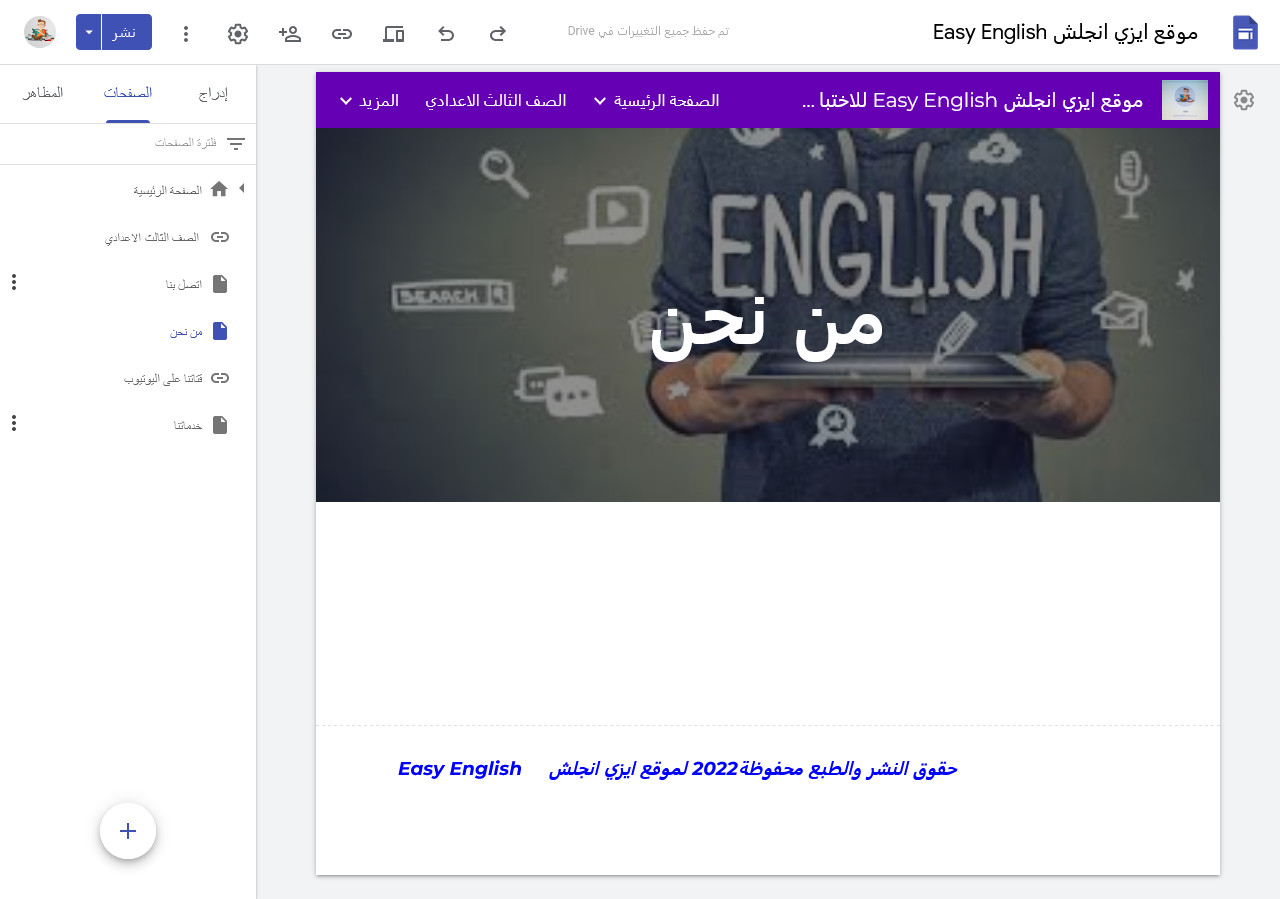Open الصفحة الرئيسية navigation menu item
This screenshot has height=899, width=1280.
666,100
